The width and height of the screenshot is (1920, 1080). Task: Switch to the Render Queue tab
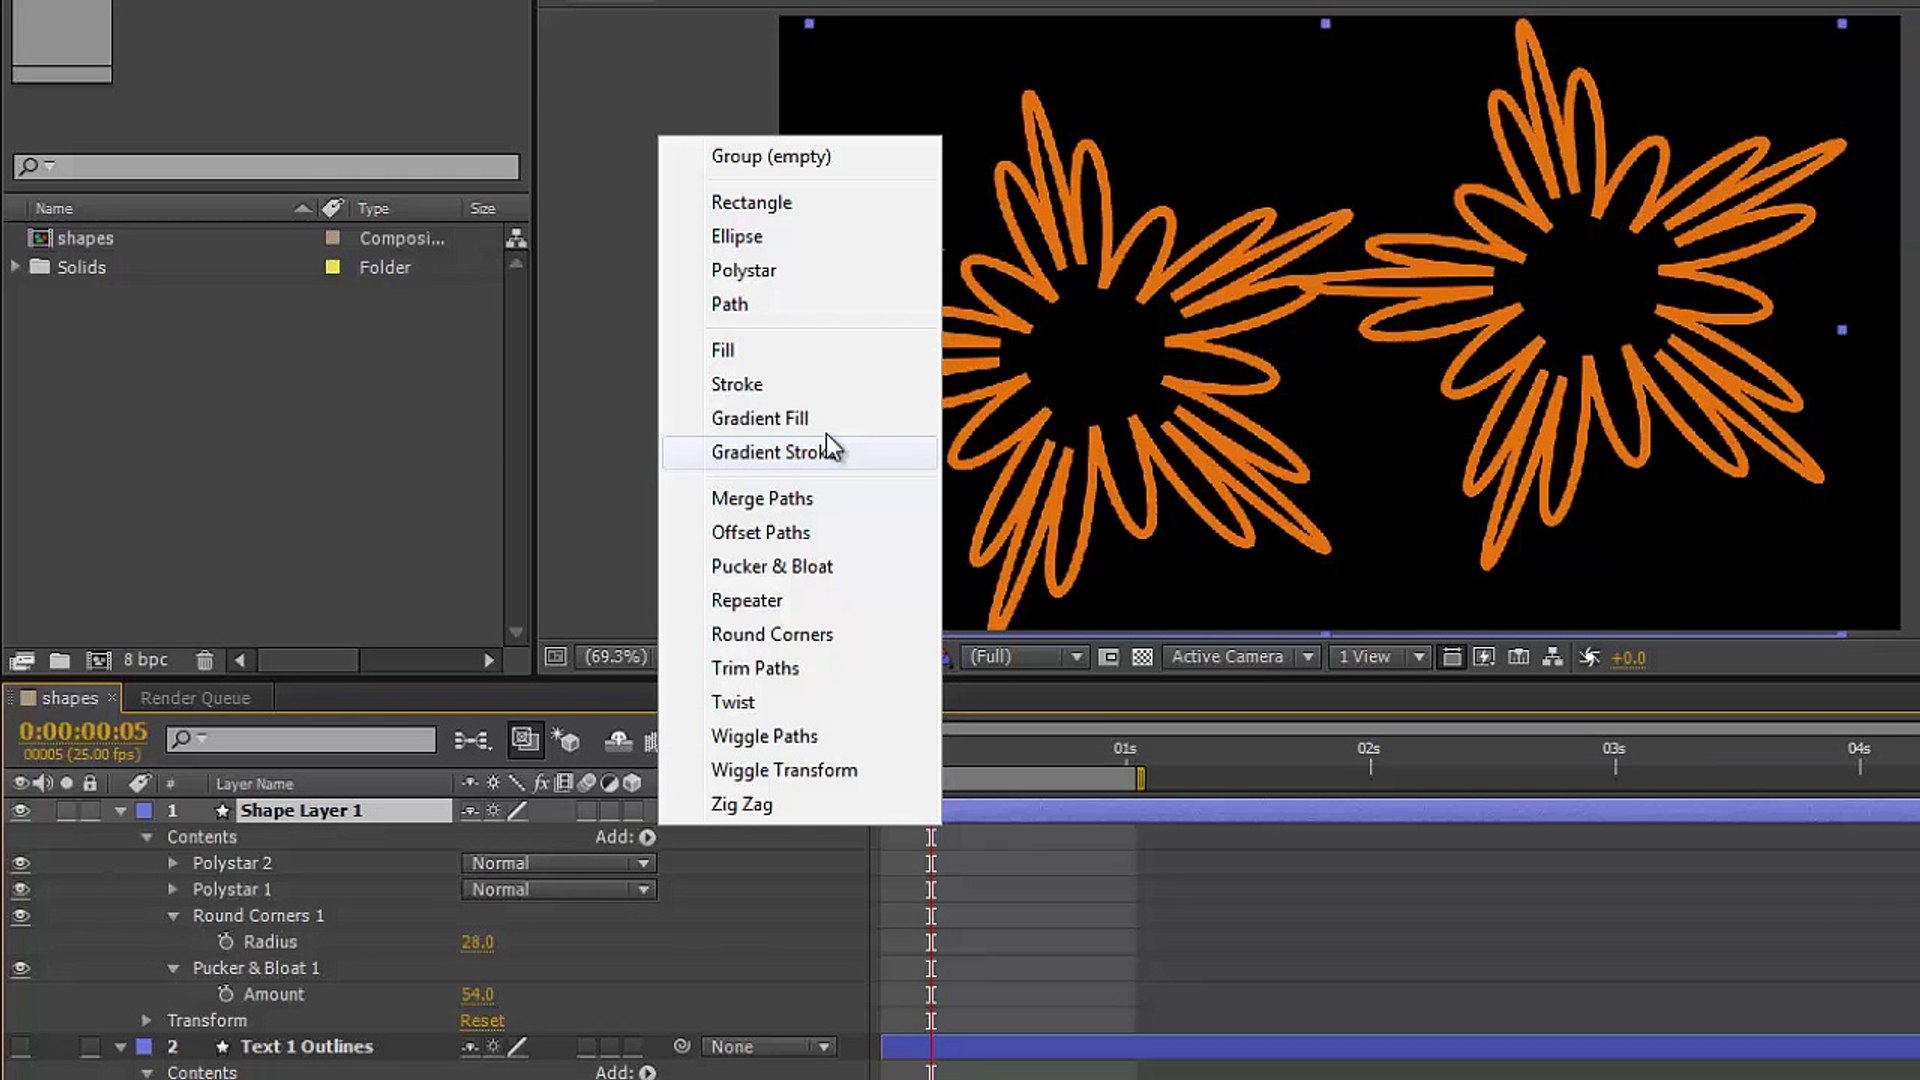tap(195, 698)
